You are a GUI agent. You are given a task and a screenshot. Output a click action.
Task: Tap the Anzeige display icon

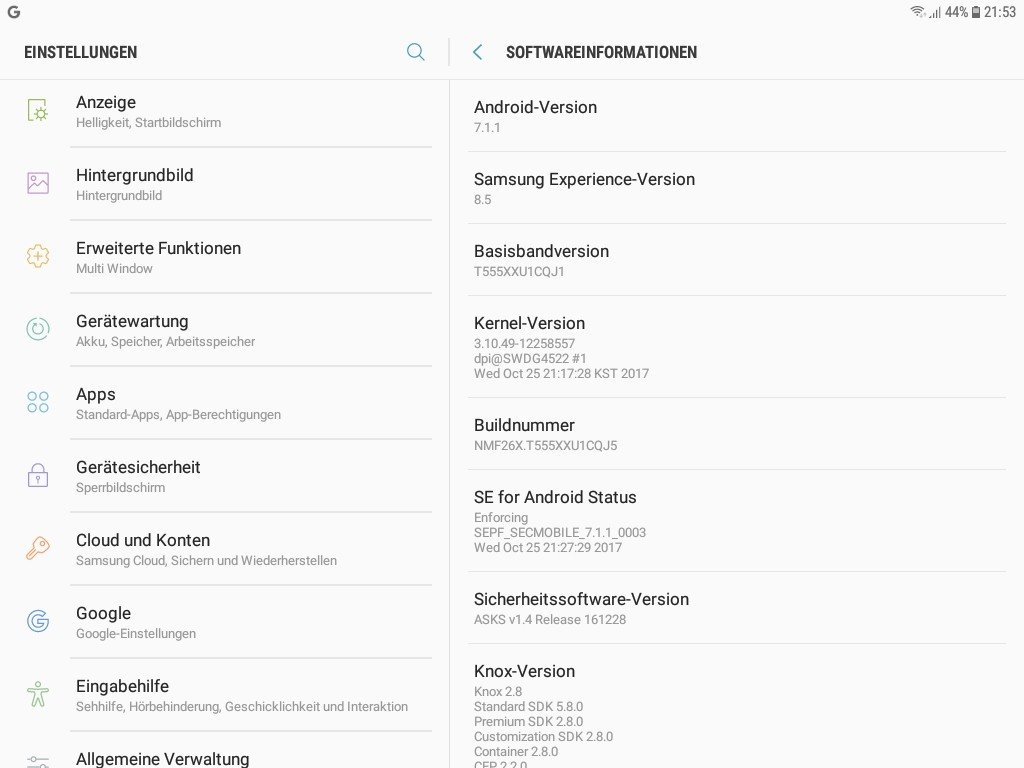pyautogui.click(x=38, y=111)
